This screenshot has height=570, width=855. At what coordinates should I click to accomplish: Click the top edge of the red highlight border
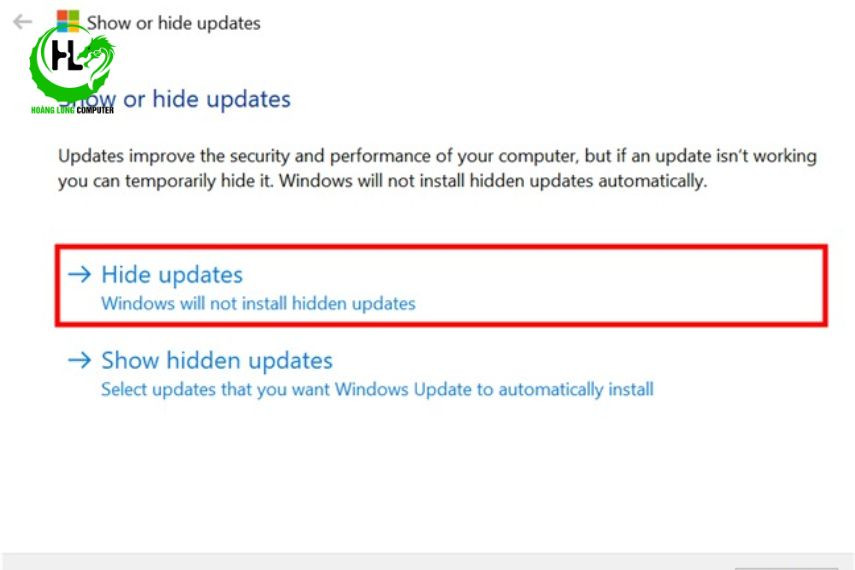click(x=441, y=247)
